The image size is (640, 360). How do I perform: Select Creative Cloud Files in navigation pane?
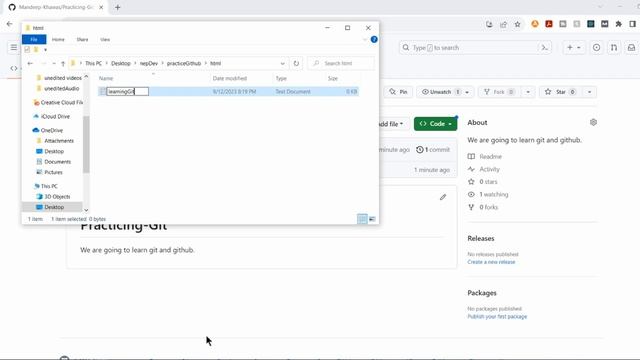pyautogui.click(x=58, y=102)
